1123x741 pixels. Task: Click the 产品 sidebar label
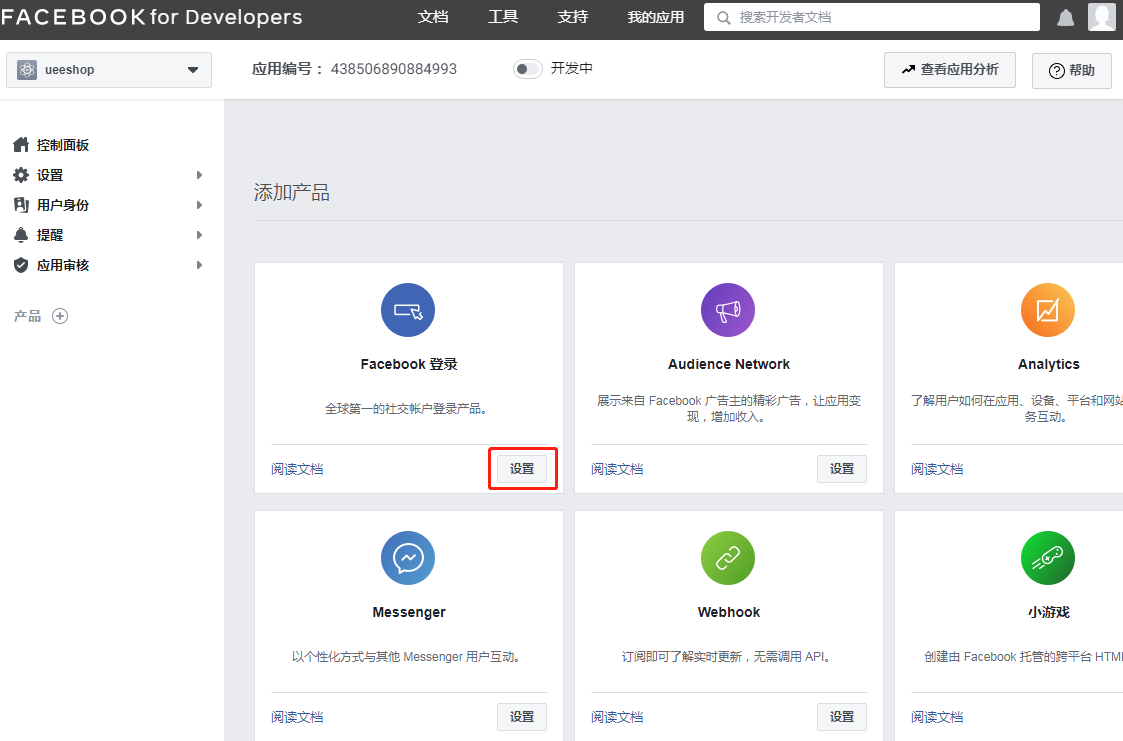[27, 316]
